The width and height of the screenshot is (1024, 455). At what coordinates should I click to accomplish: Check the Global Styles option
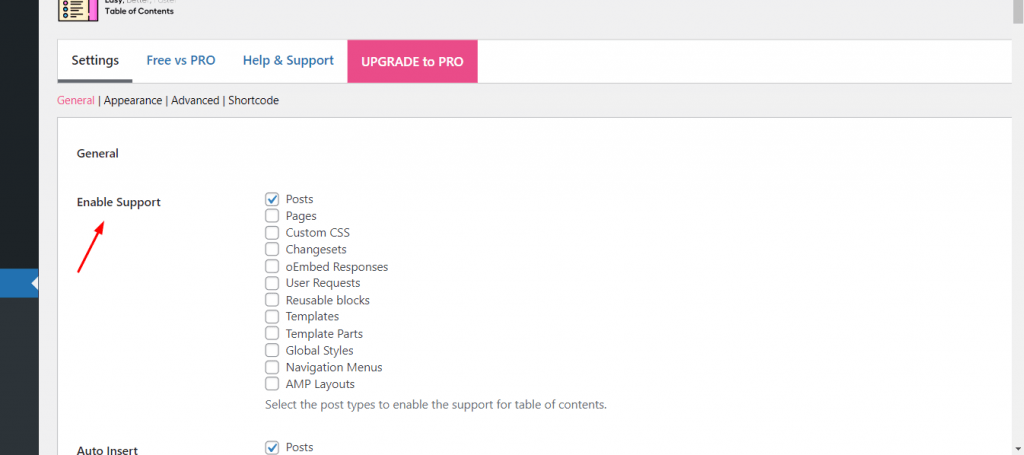(x=272, y=351)
